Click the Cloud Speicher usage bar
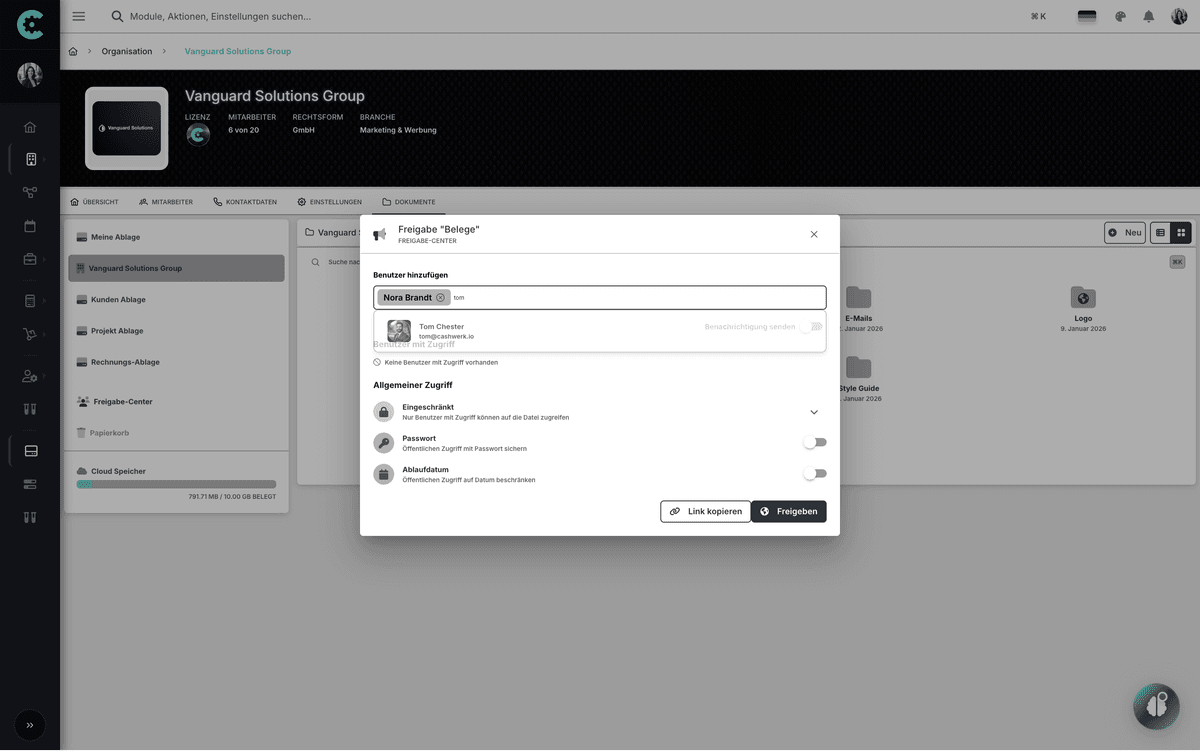Screen dimensions: 1200x751 tap(176, 484)
